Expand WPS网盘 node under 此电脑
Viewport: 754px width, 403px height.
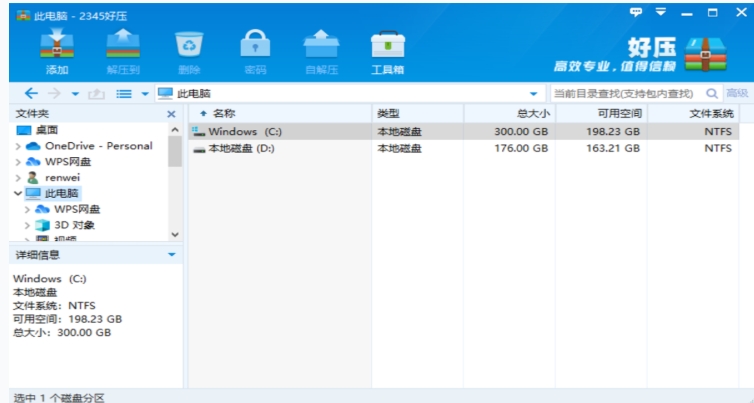point(27,209)
